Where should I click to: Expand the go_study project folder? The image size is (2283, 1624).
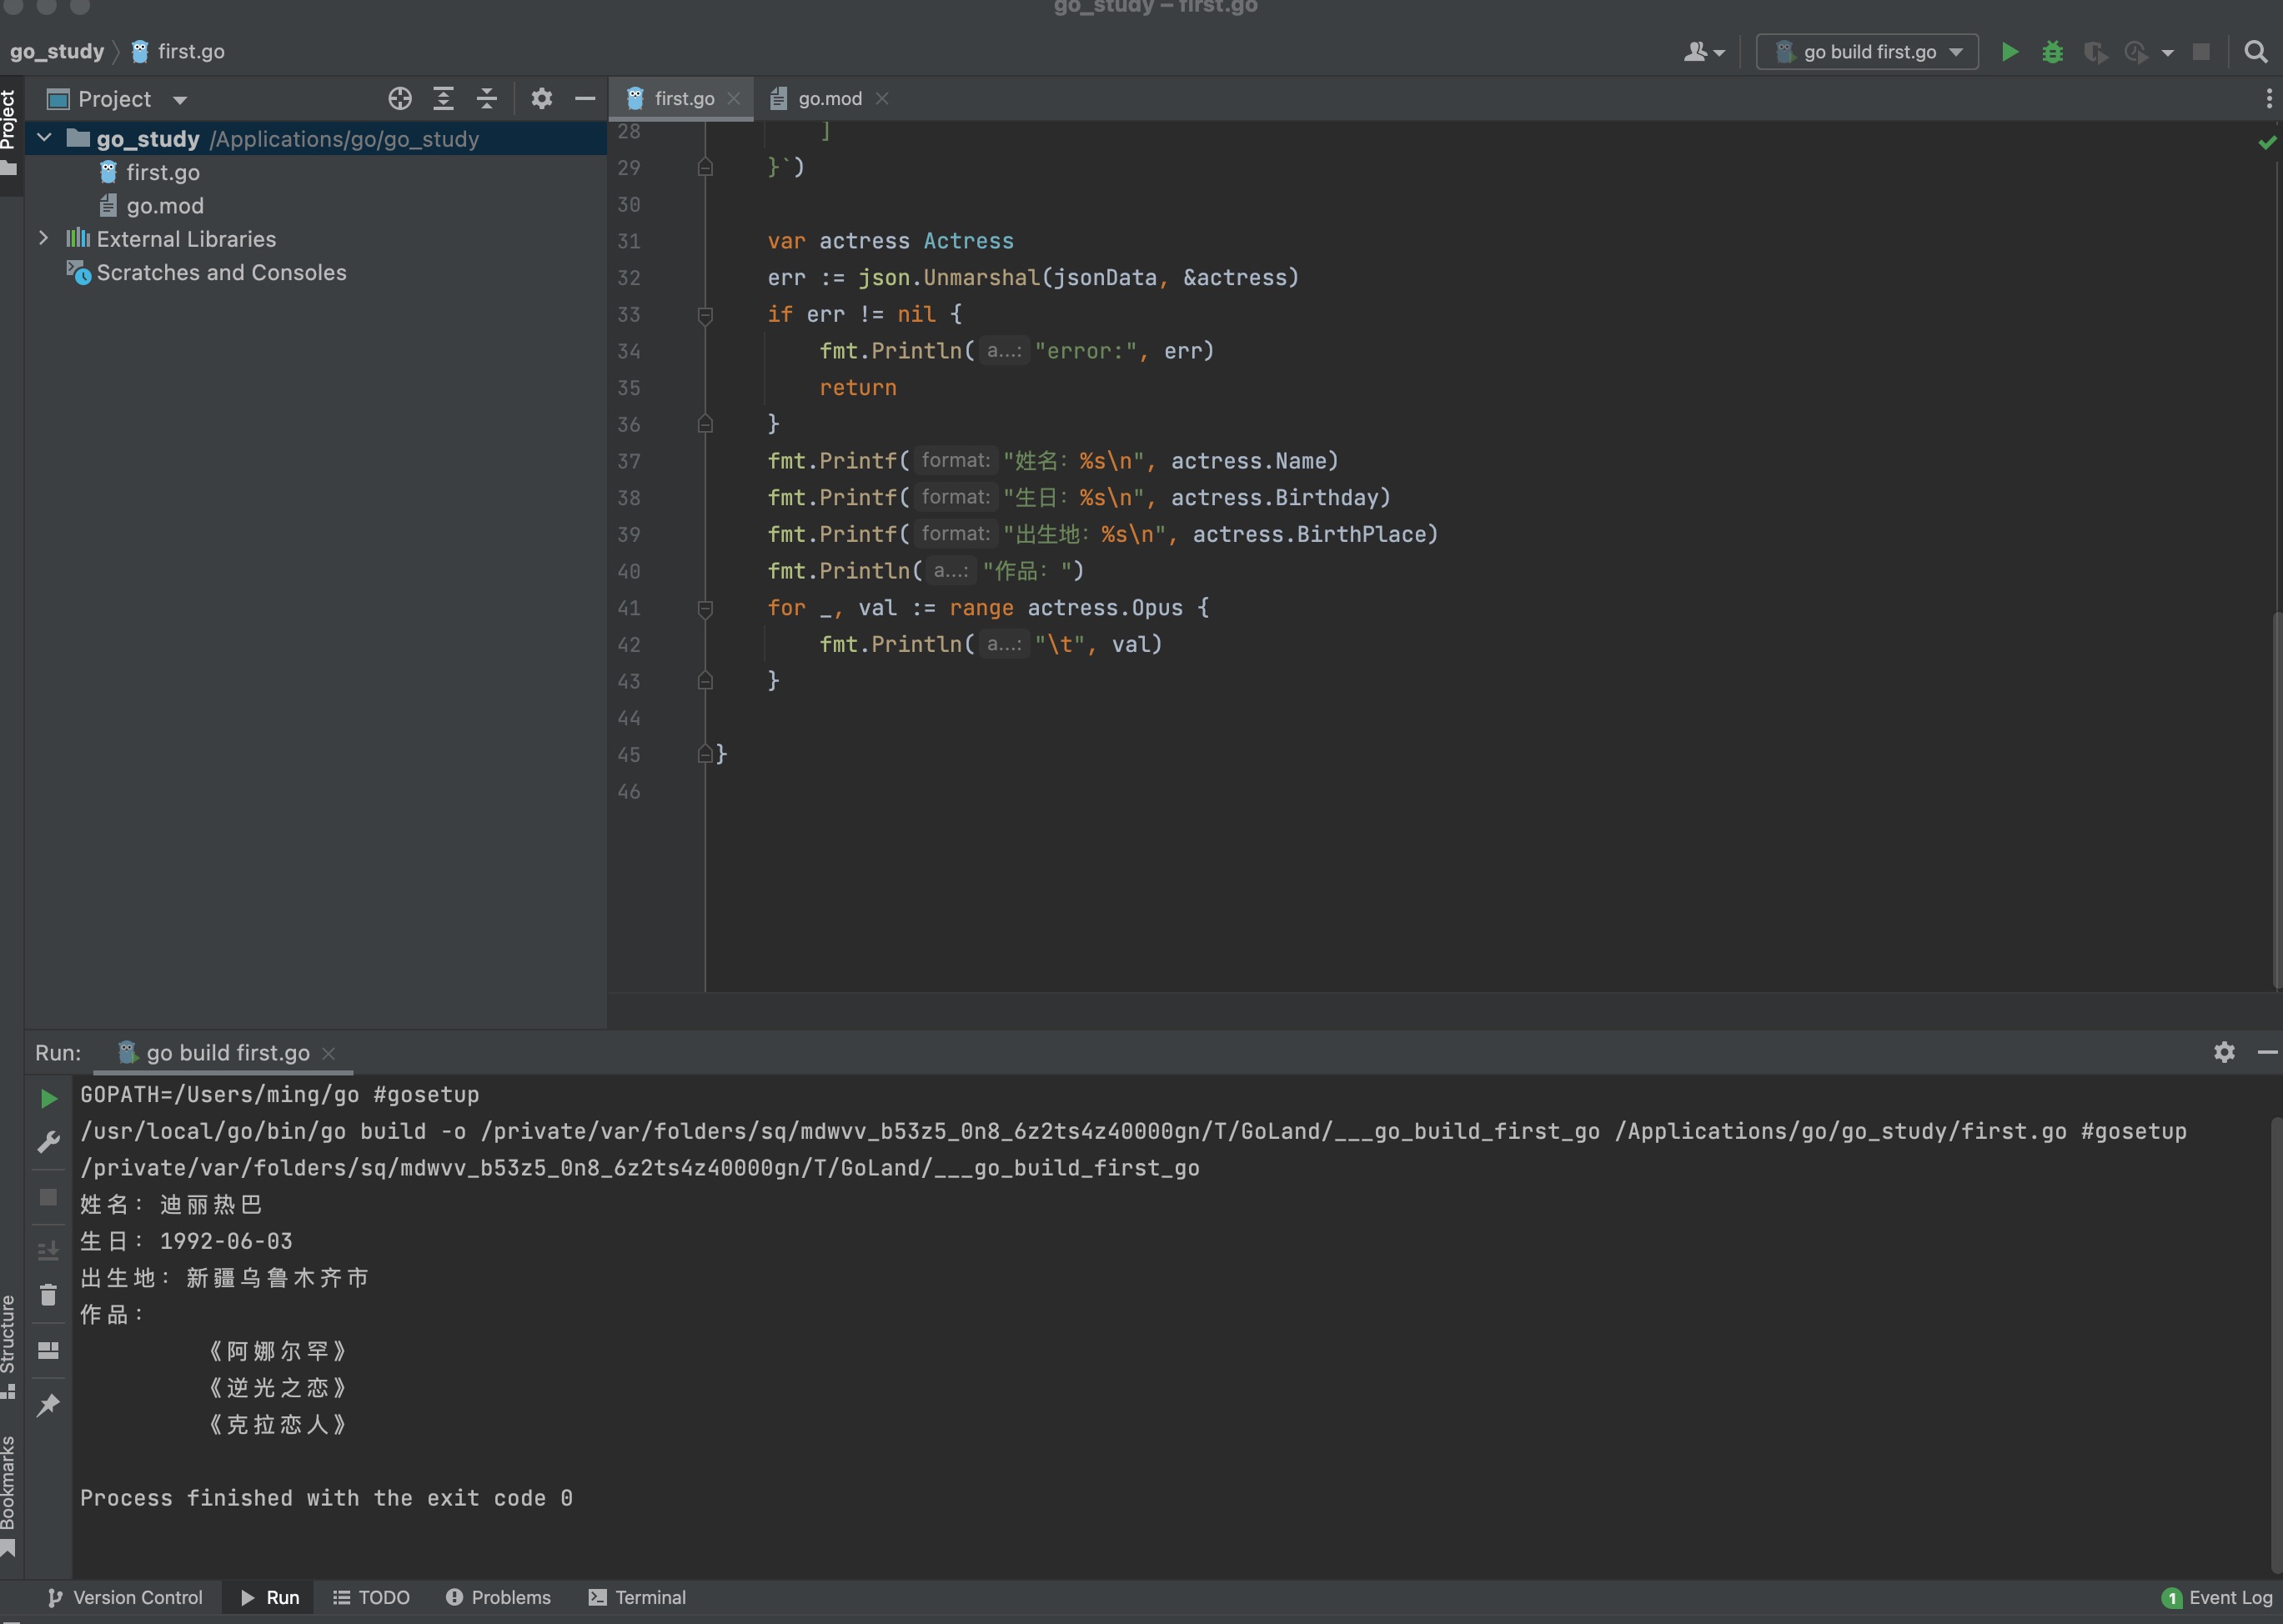click(x=38, y=137)
